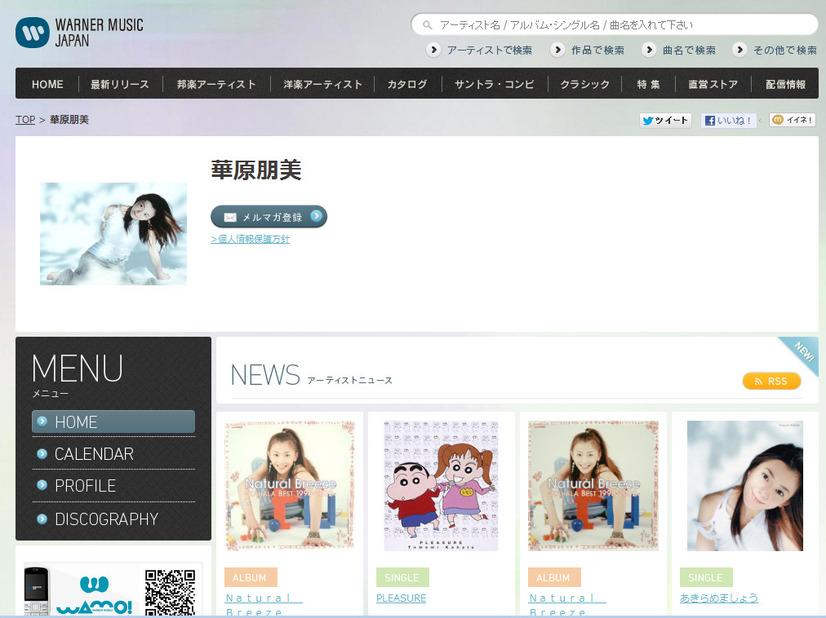
Task: Open the RSS feed button
Action: tap(771, 381)
